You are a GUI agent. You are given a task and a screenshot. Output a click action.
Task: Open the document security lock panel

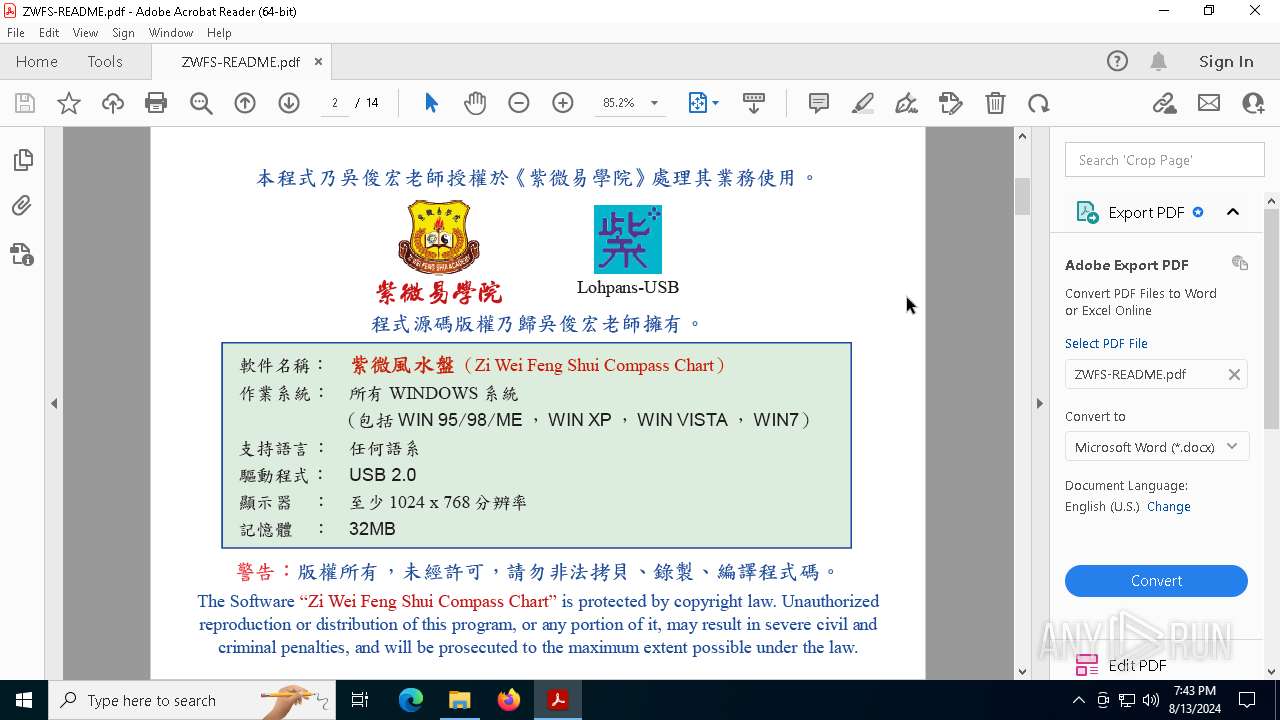pos(22,254)
